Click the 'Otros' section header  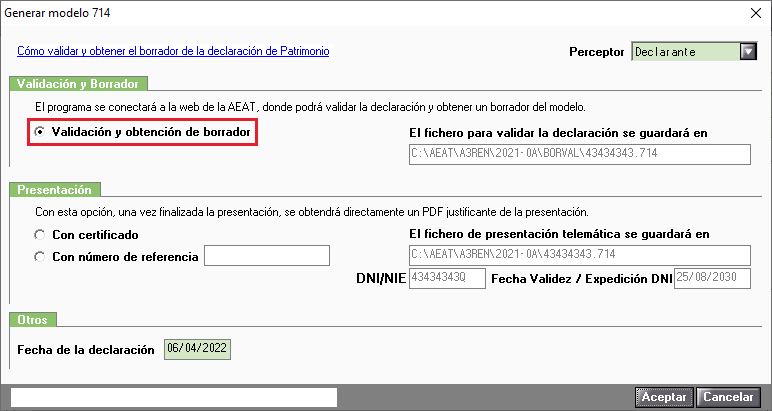pyautogui.click(x=32, y=319)
